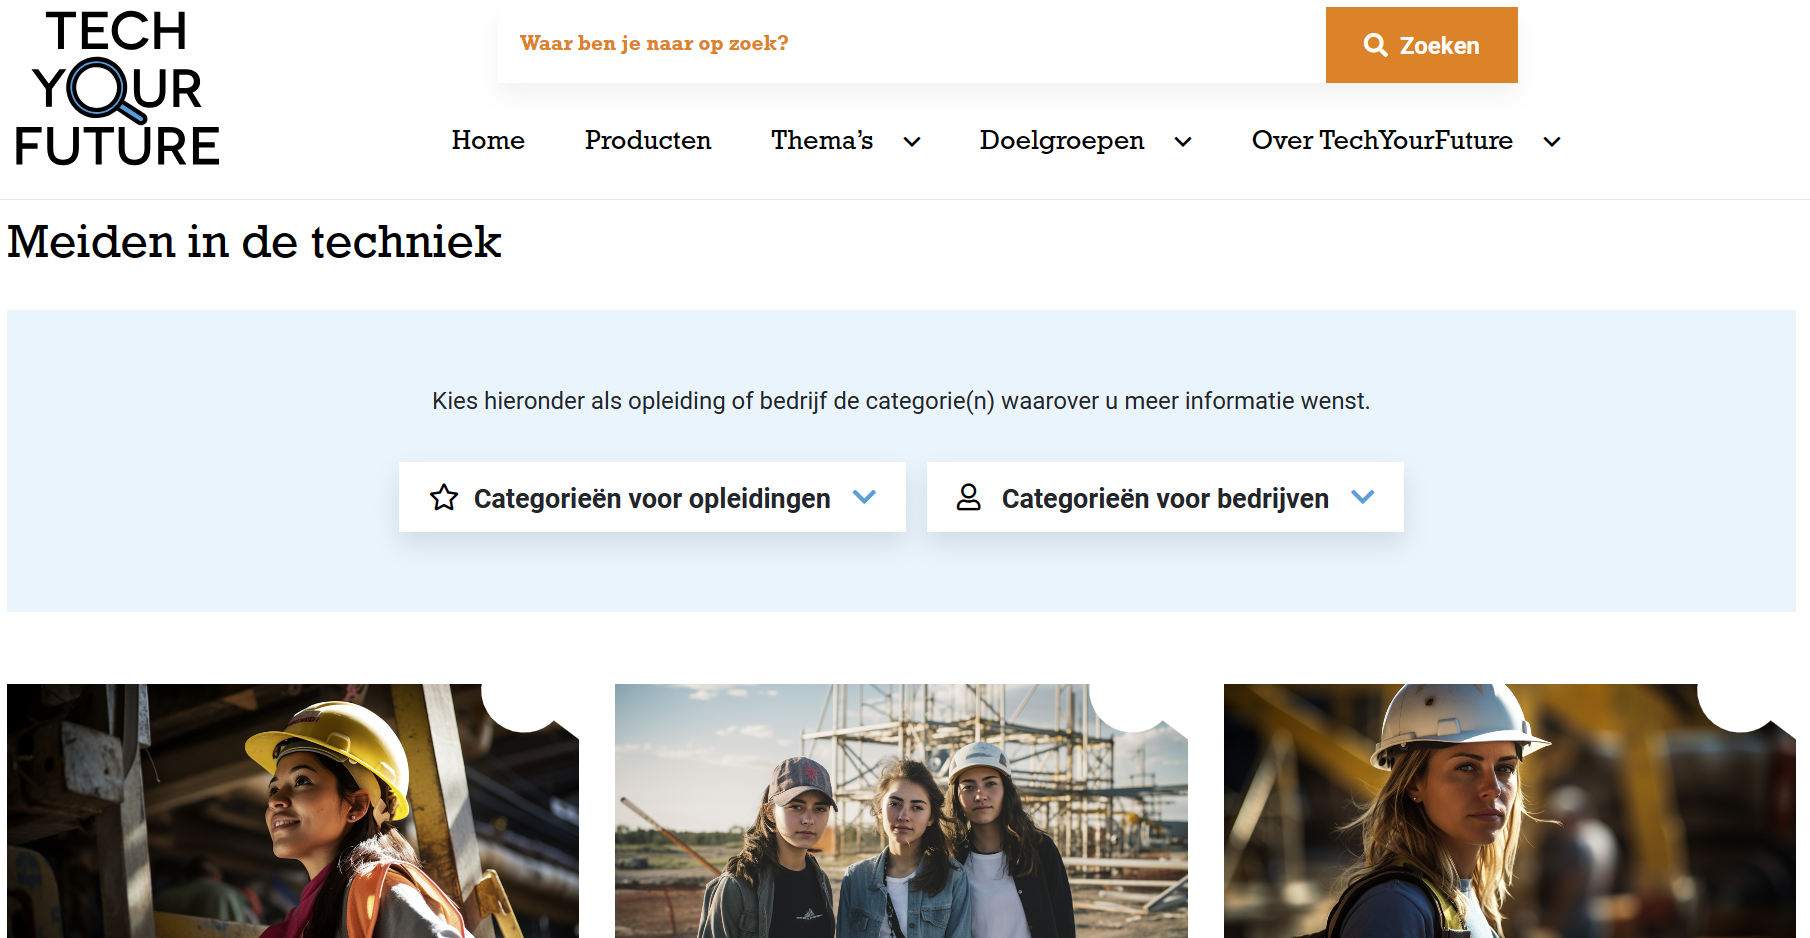
Task: Open the Over TechYourFuture dropdown menu
Action: tap(1381, 141)
